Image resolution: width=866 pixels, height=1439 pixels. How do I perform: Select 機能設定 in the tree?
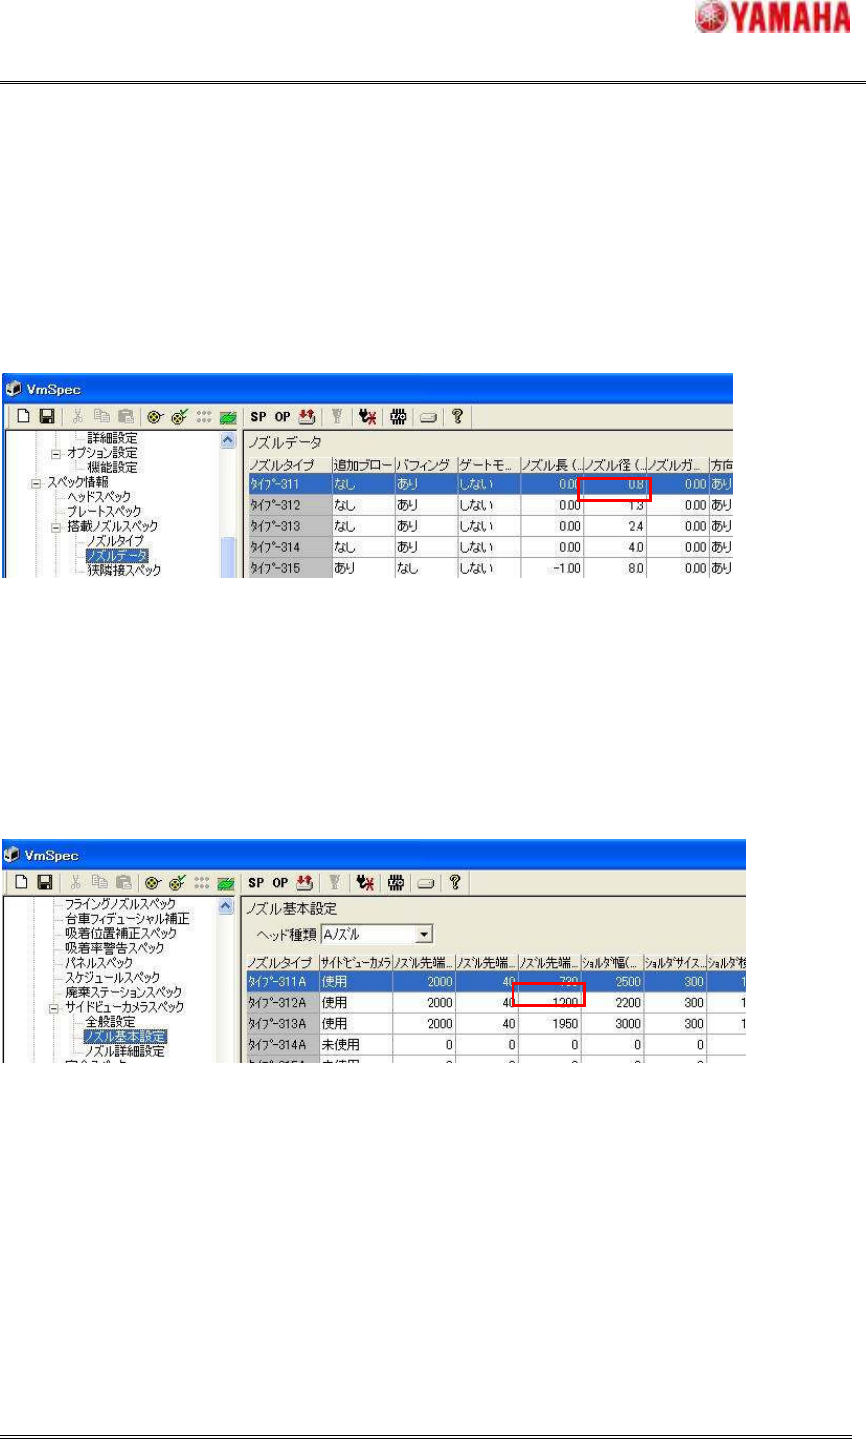click(x=113, y=467)
